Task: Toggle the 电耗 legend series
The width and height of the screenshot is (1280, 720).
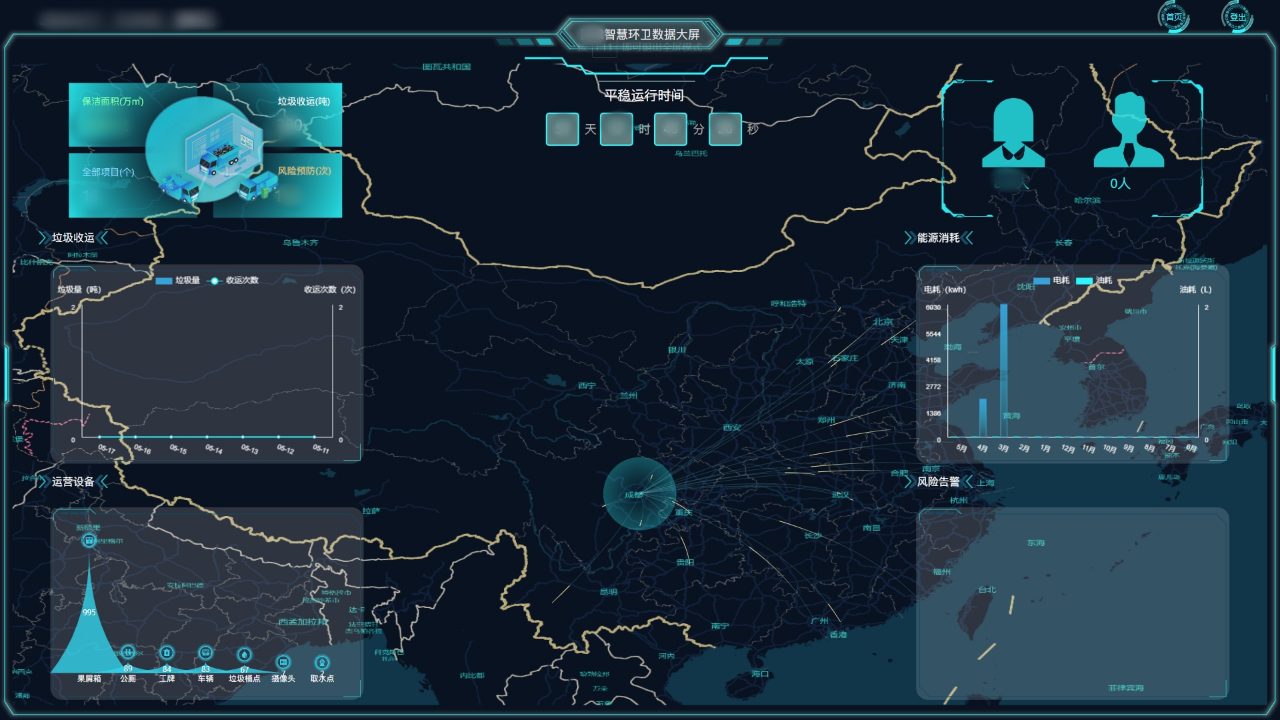Action: 1052,280
